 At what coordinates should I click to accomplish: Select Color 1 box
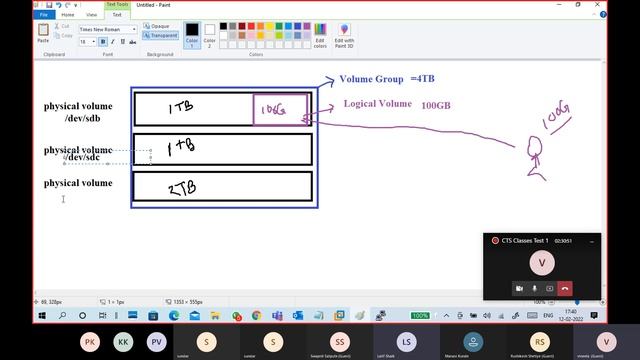tap(192, 35)
